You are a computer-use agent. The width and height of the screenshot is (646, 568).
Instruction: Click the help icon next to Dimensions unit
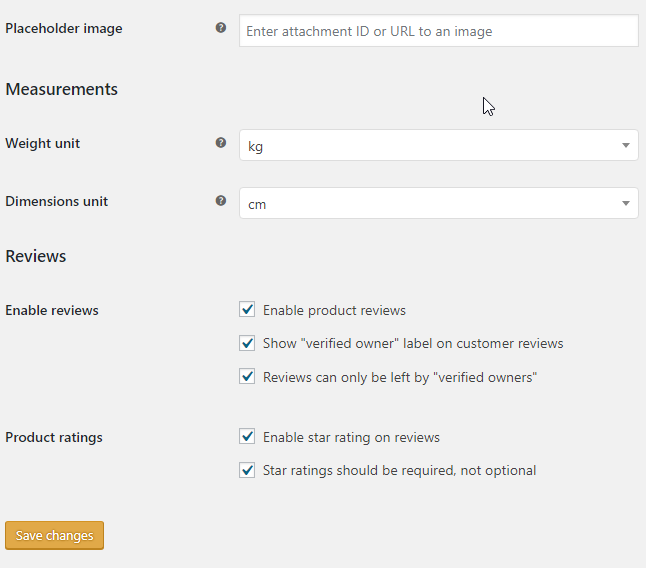(221, 201)
